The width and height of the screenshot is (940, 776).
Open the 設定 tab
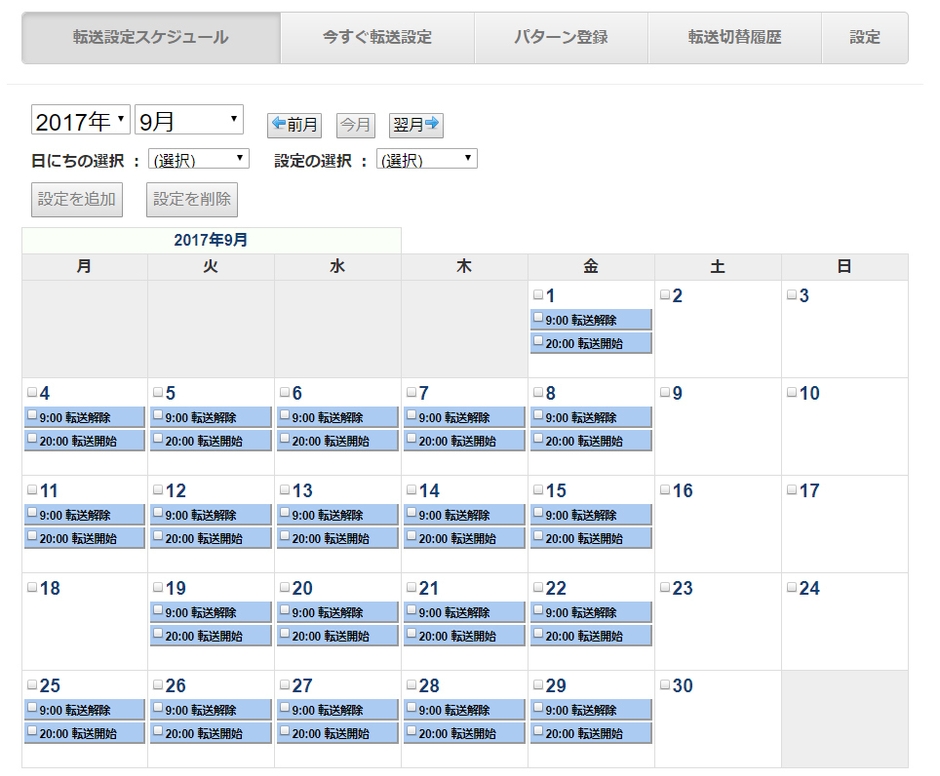pyautogui.click(x=865, y=38)
